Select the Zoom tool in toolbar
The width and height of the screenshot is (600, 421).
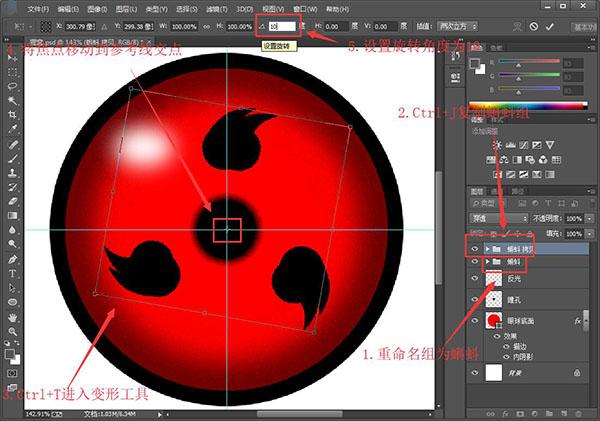(x=12, y=331)
